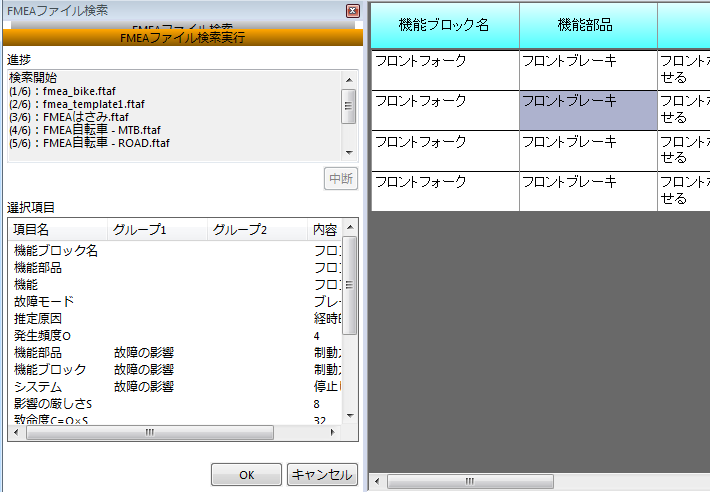Viewport: 710px width, 492px height.
Task: Sort by 項目名 column header
Action: [x=55, y=230]
